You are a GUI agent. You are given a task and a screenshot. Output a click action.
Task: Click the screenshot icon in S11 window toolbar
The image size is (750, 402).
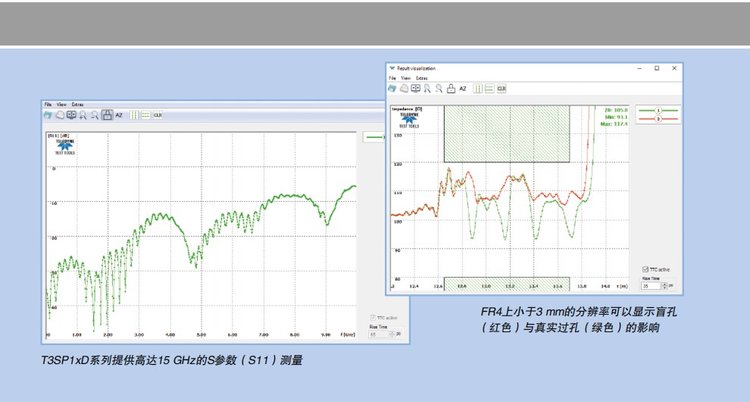tap(71, 115)
